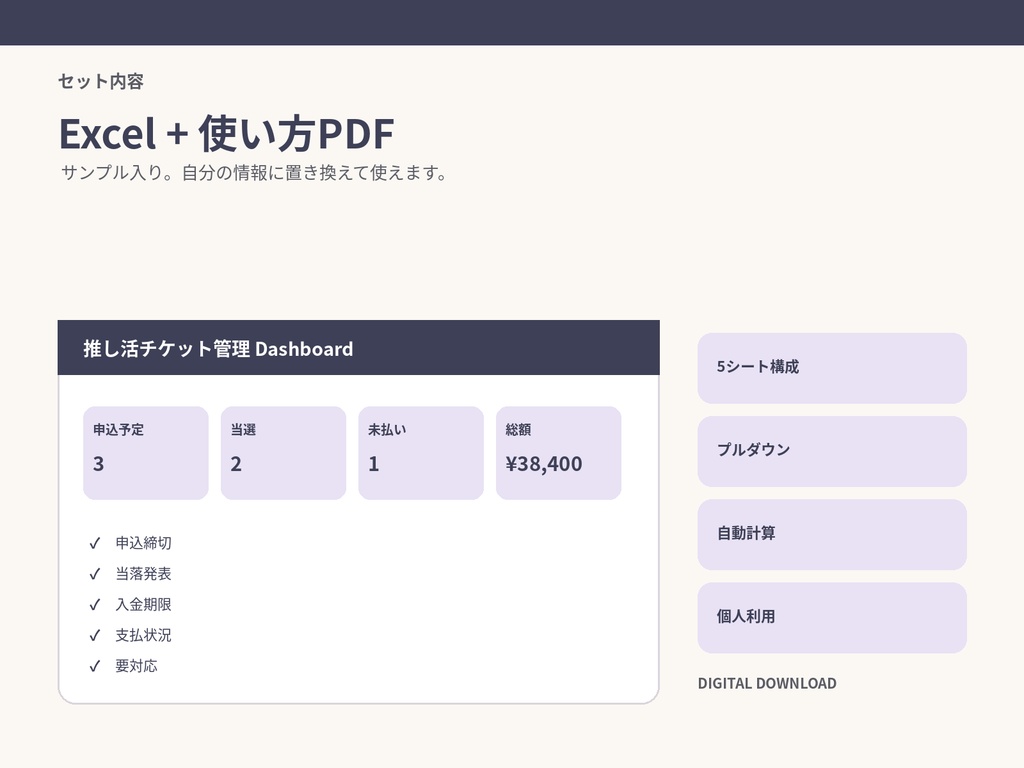
Task: Click the Excel + 使い方PDF heading
Action: 227,134
